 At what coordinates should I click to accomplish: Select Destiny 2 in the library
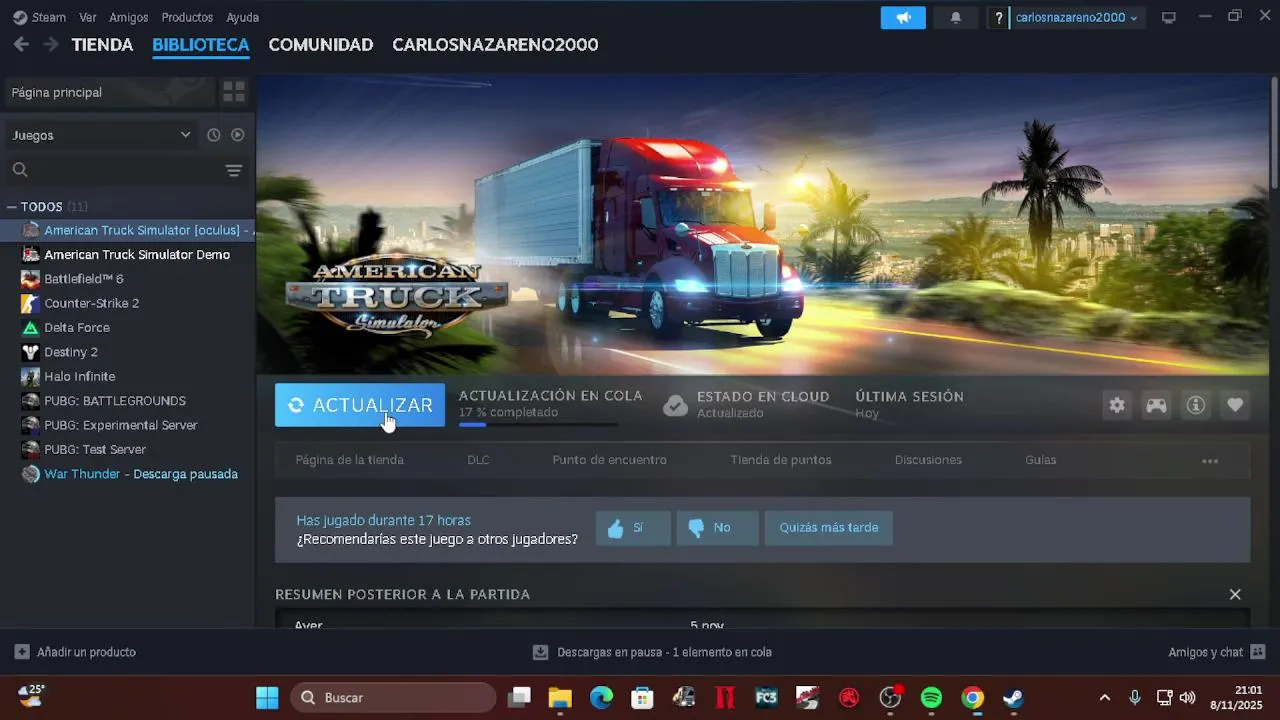coord(128,352)
